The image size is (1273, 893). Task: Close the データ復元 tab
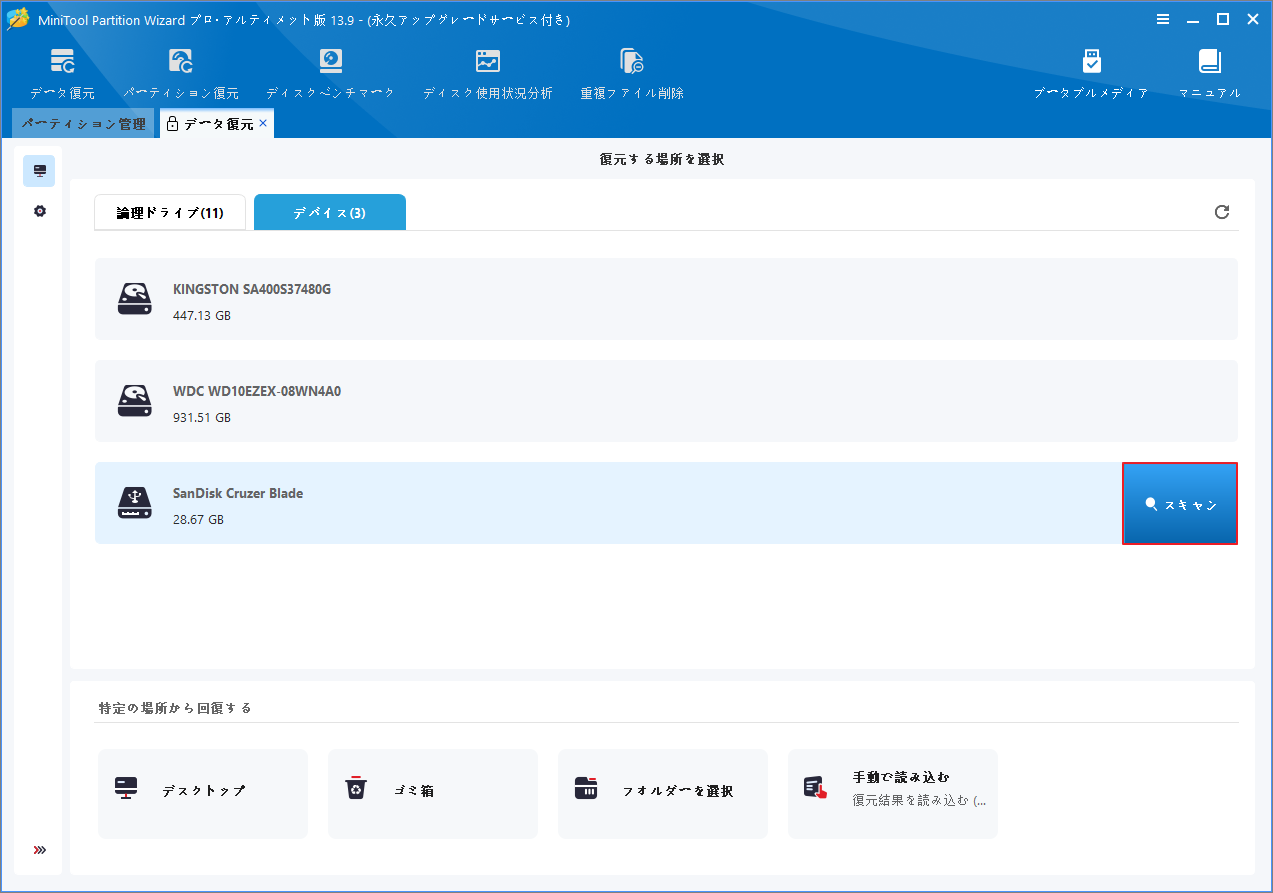pyautogui.click(x=263, y=123)
